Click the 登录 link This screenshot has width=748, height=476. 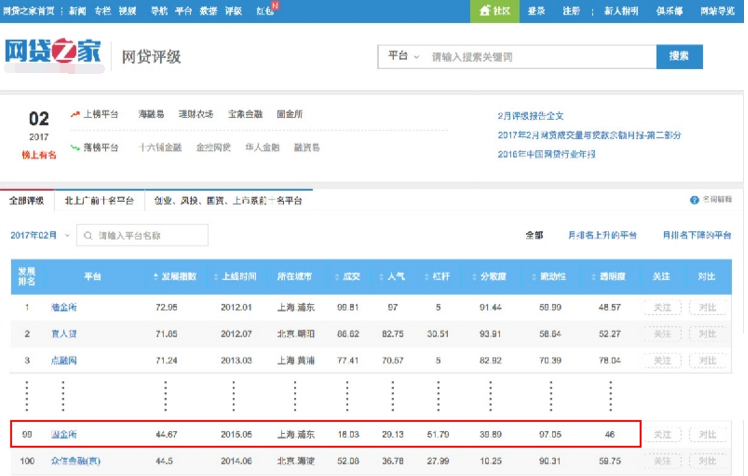(537, 10)
